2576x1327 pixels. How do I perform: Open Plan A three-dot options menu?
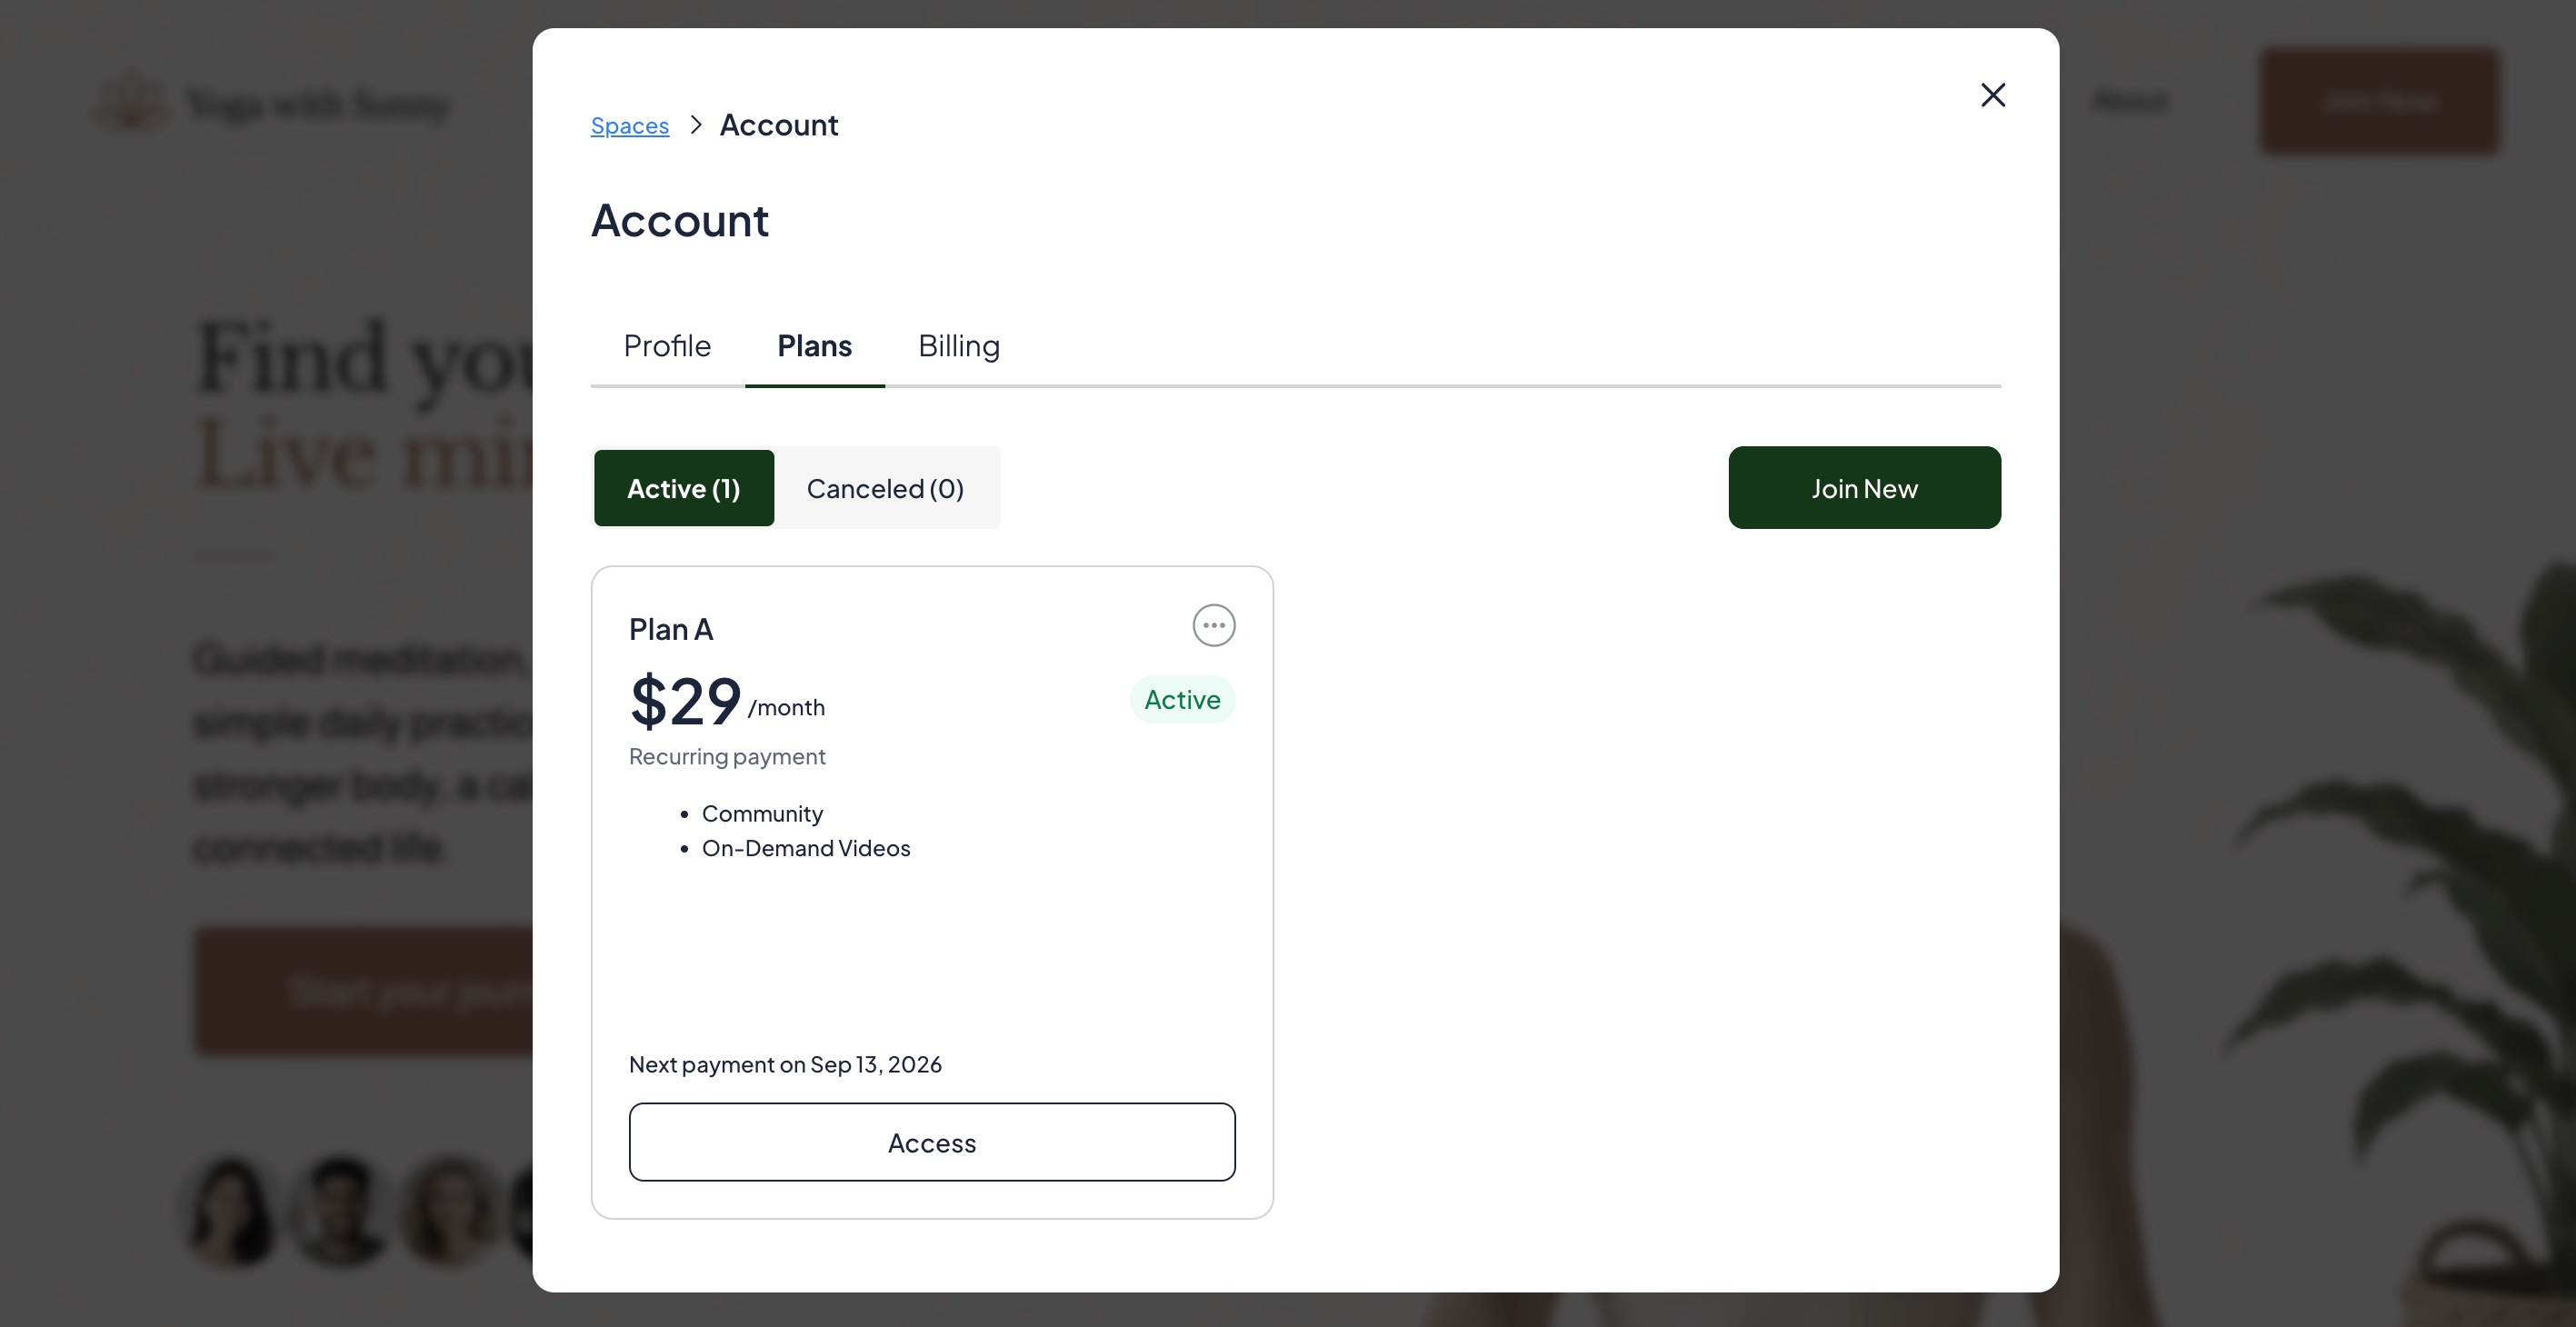(1214, 625)
